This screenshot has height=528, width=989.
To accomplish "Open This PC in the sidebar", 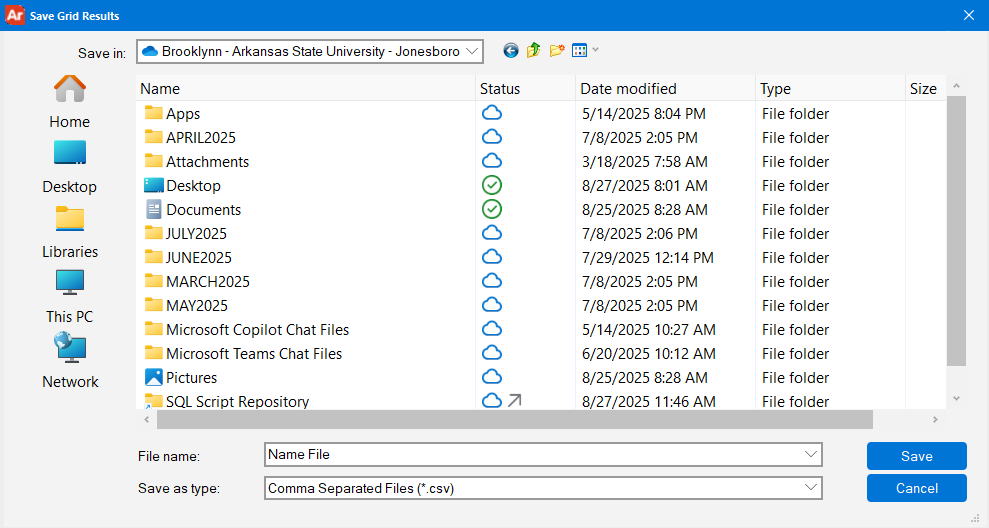I will click(x=69, y=297).
